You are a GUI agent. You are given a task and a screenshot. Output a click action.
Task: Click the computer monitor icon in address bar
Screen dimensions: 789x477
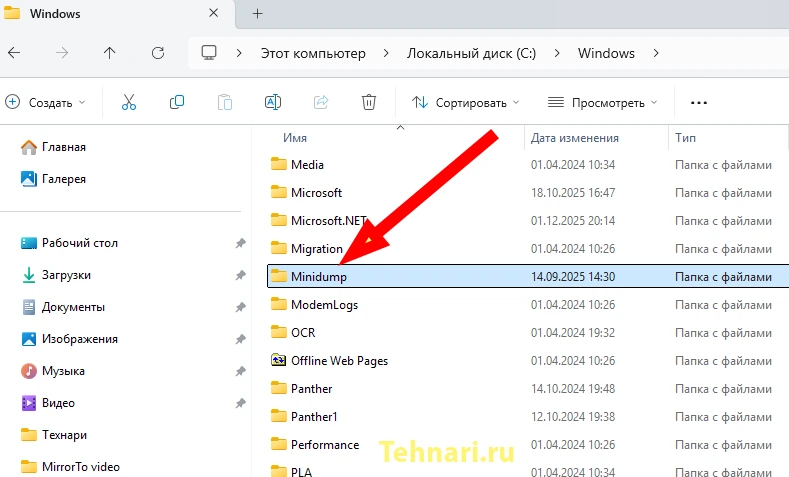point(209,53)
